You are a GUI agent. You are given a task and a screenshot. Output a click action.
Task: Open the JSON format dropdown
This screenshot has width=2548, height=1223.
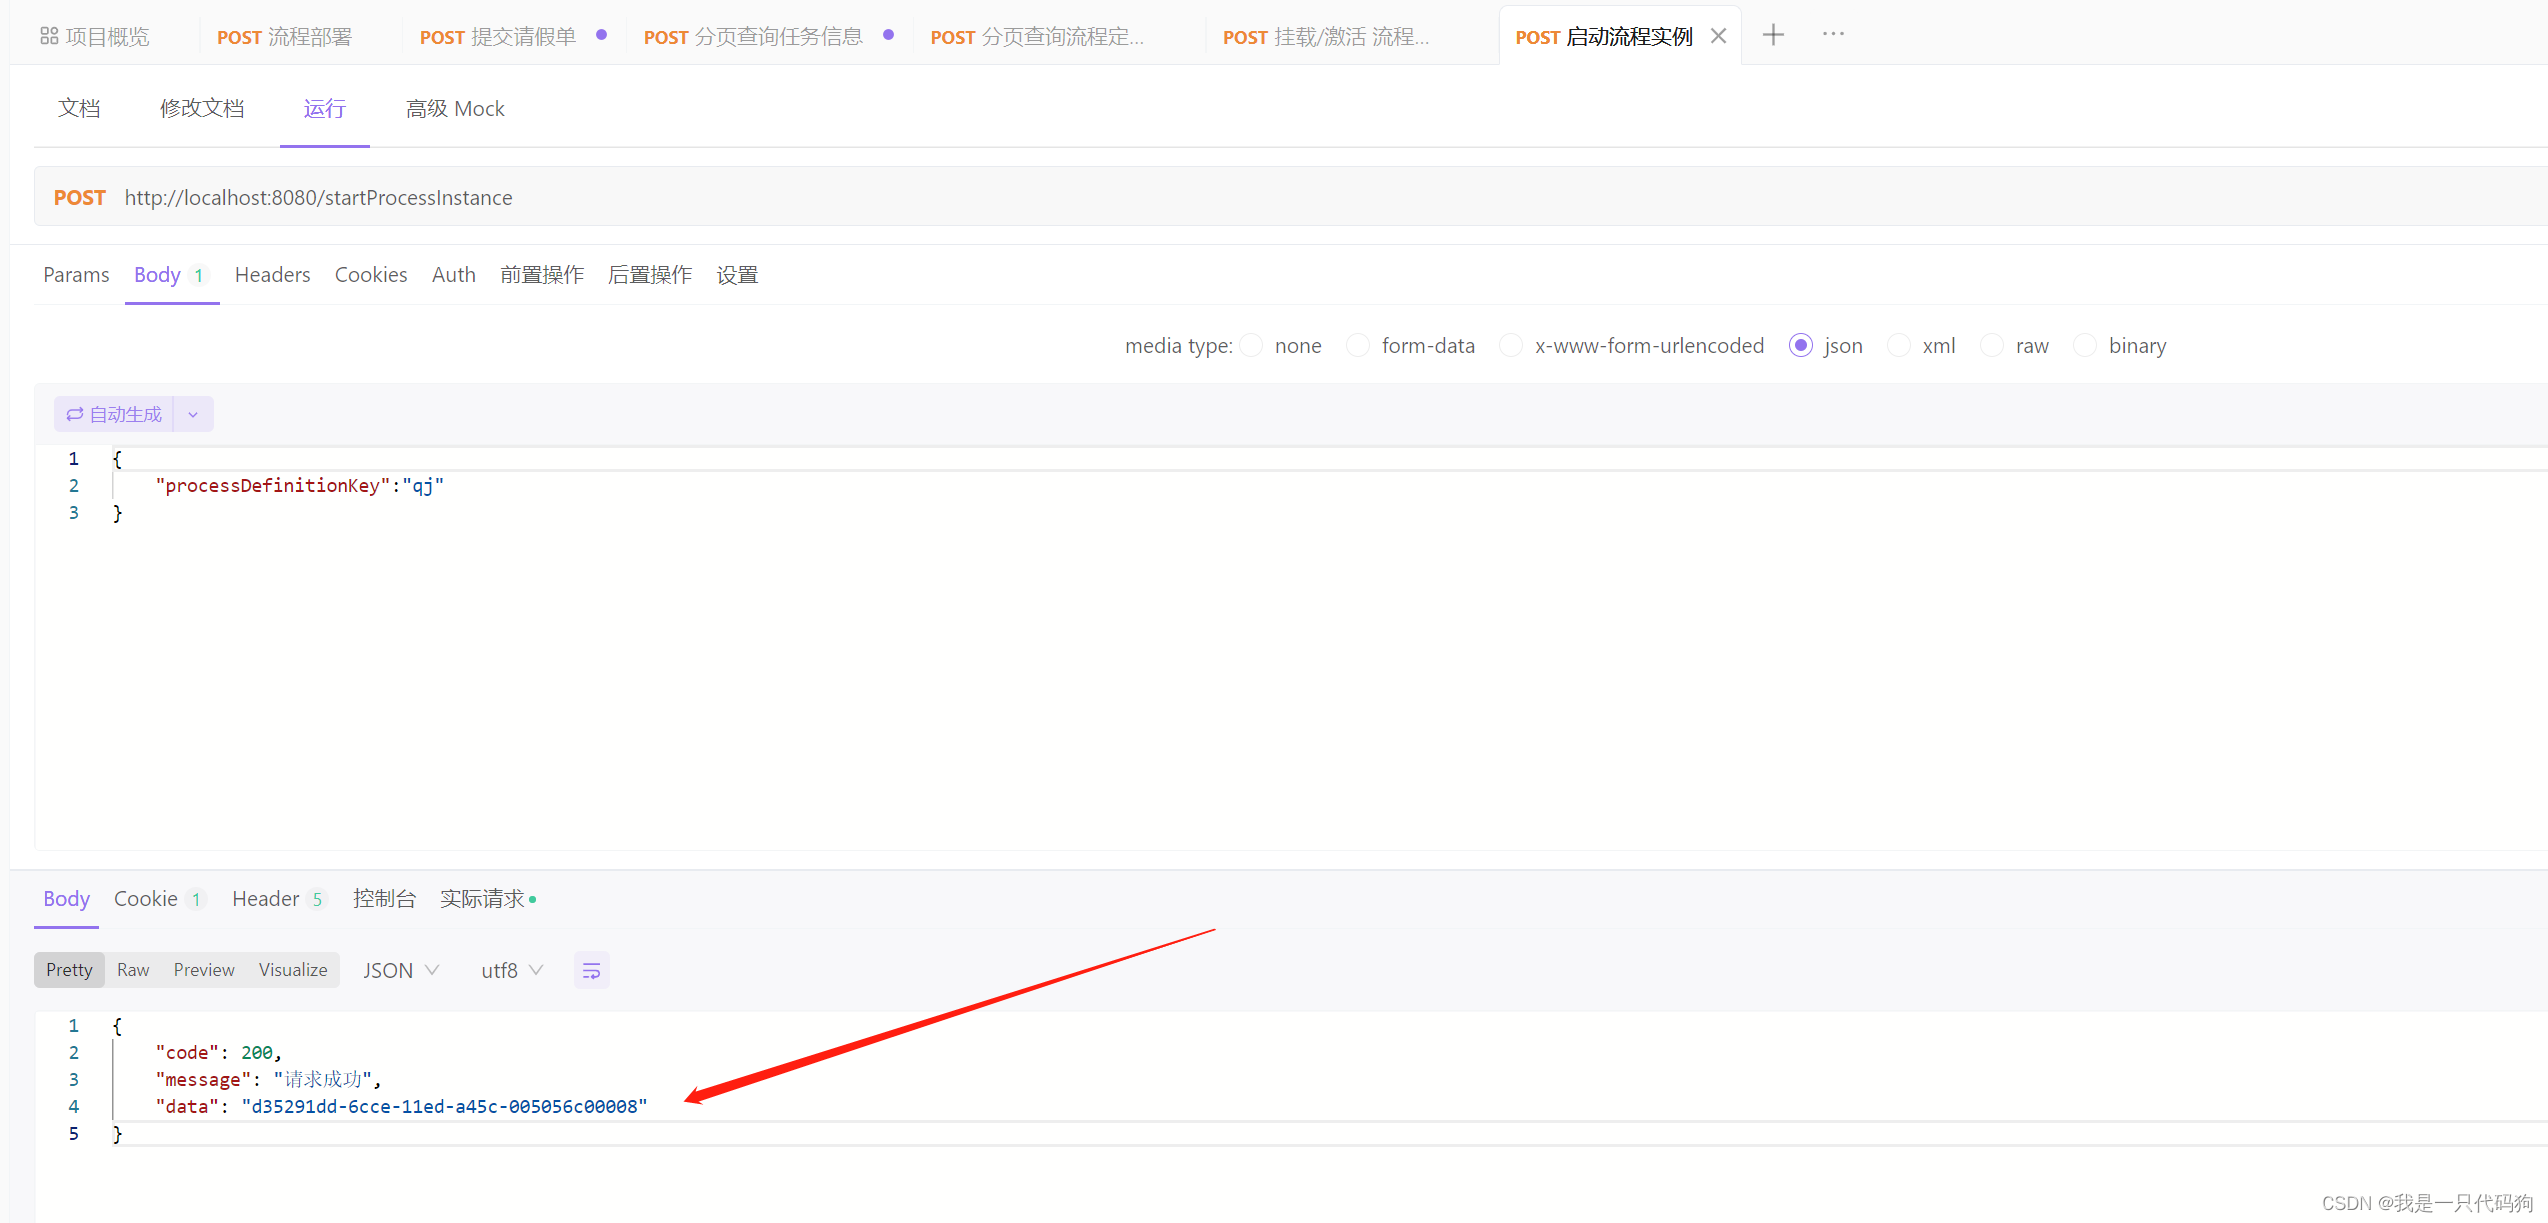401,970
